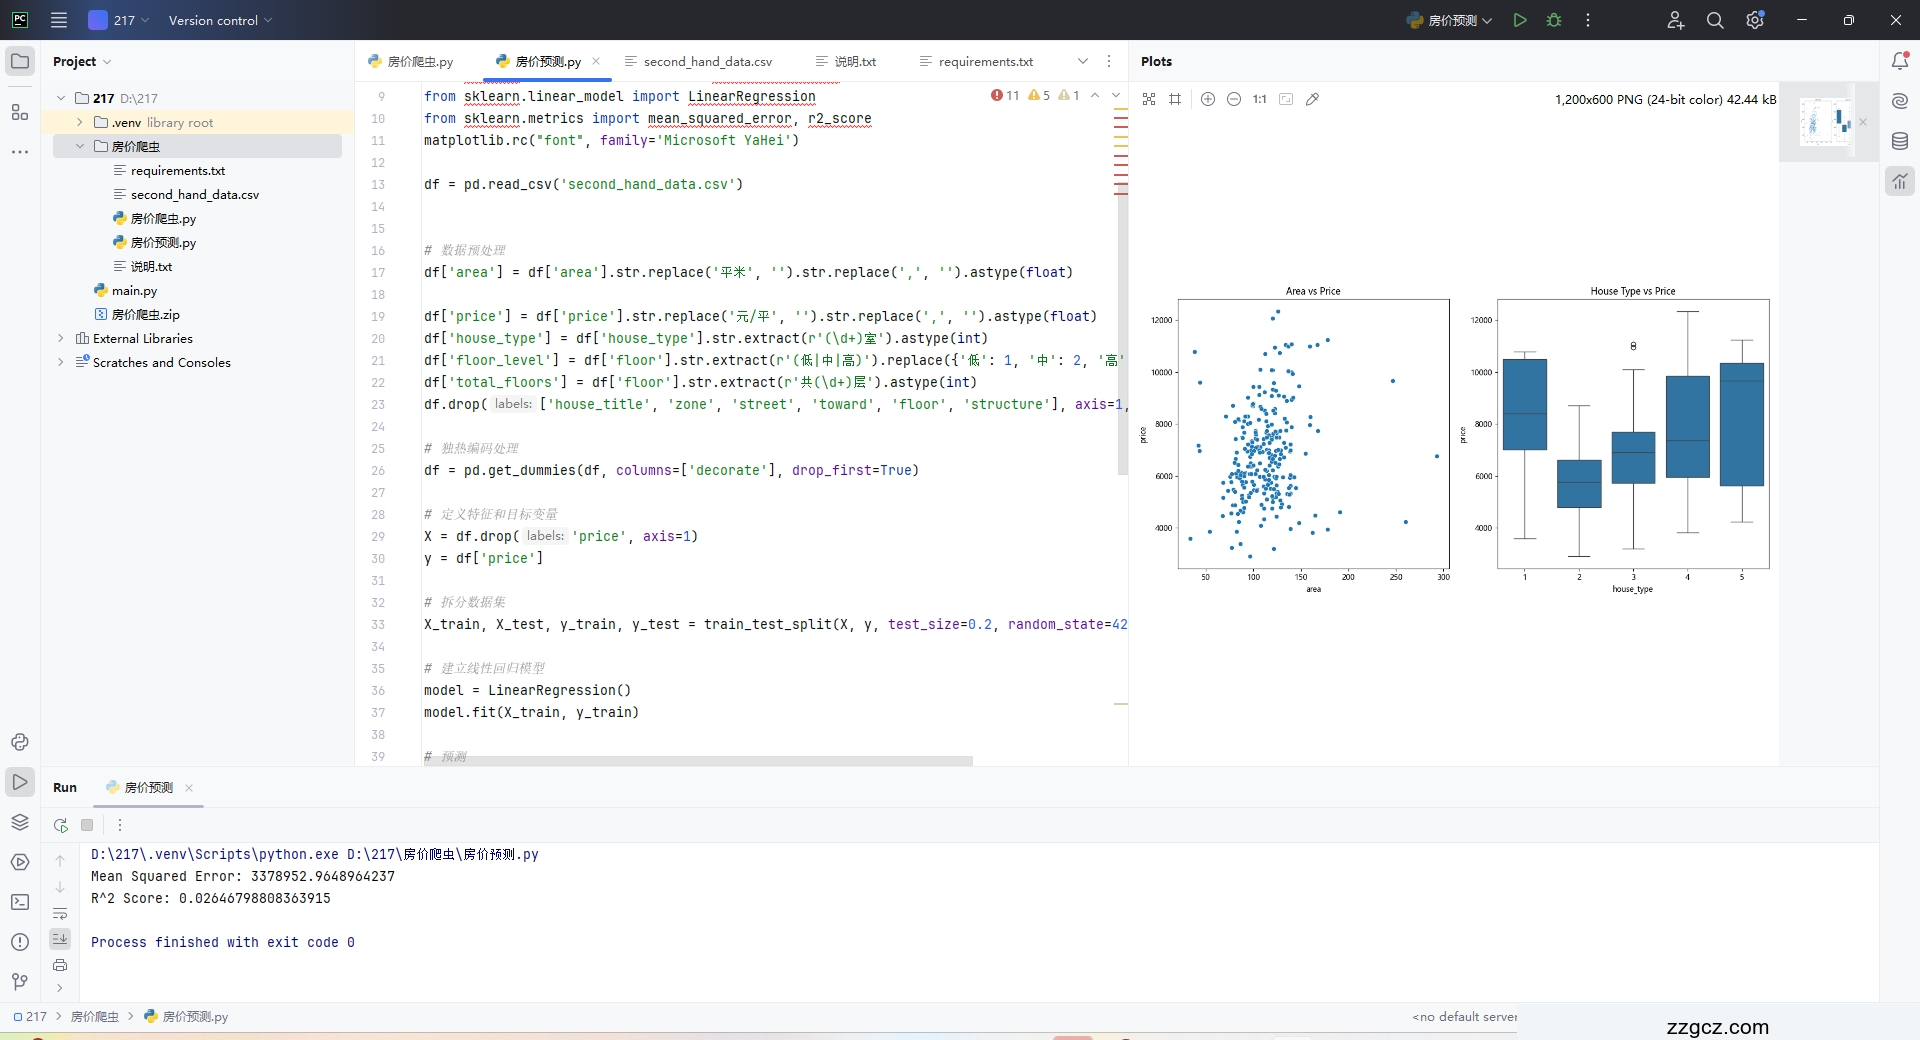Viewport: 1920px width, 1040px height.
Task: Click the 房价爬虫 breadcrumb in status bar
Action: pyautogui.click(x=95, y=1016)
